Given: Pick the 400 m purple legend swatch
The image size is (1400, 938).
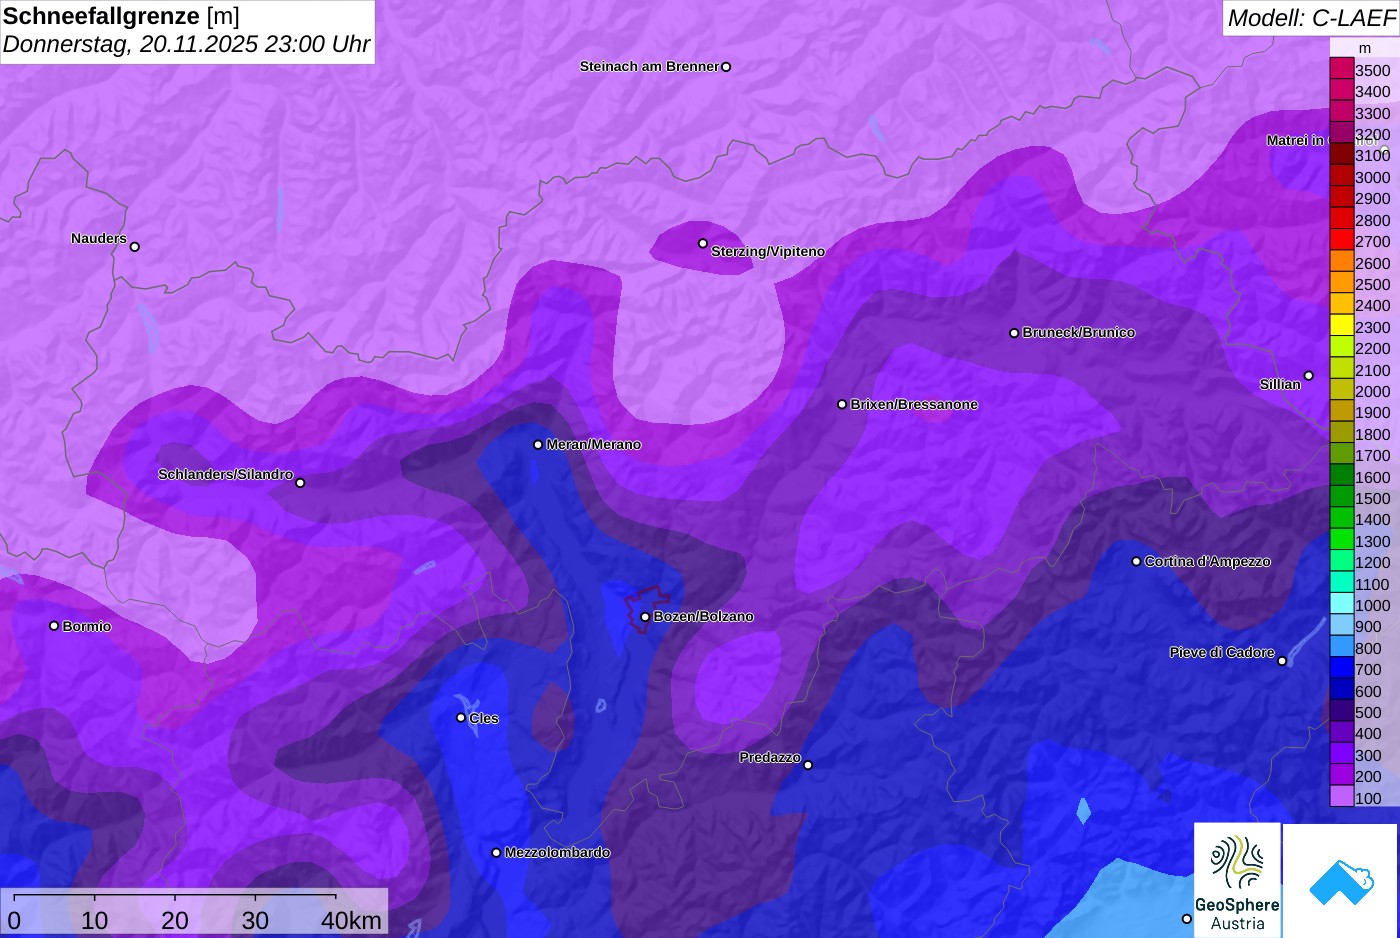Looking at the screenshot, I should click(x=1341, y=733).
